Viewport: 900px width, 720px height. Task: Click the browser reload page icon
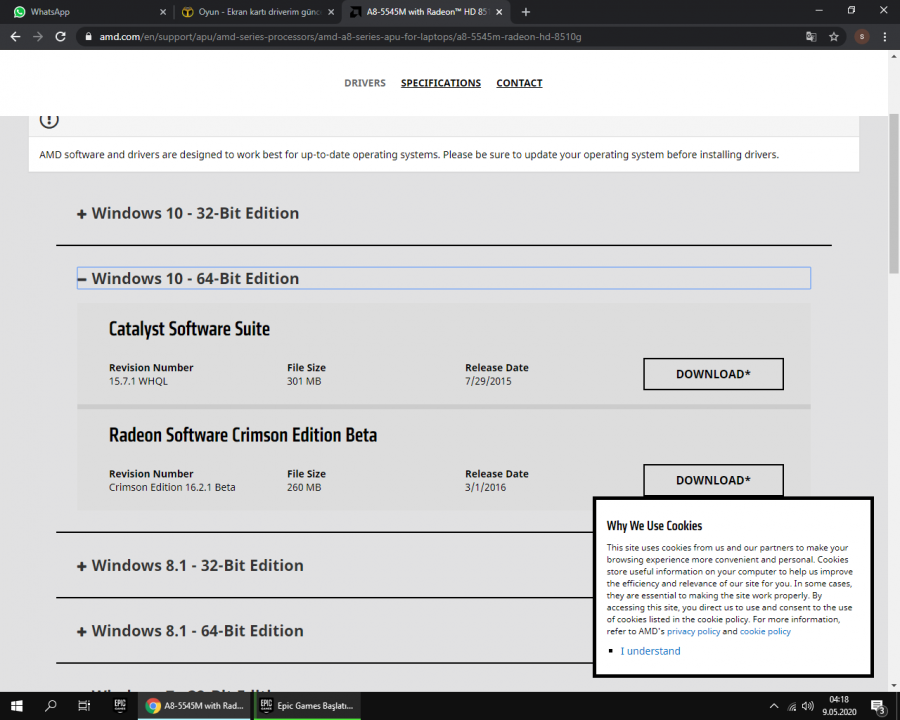(60, 36)
